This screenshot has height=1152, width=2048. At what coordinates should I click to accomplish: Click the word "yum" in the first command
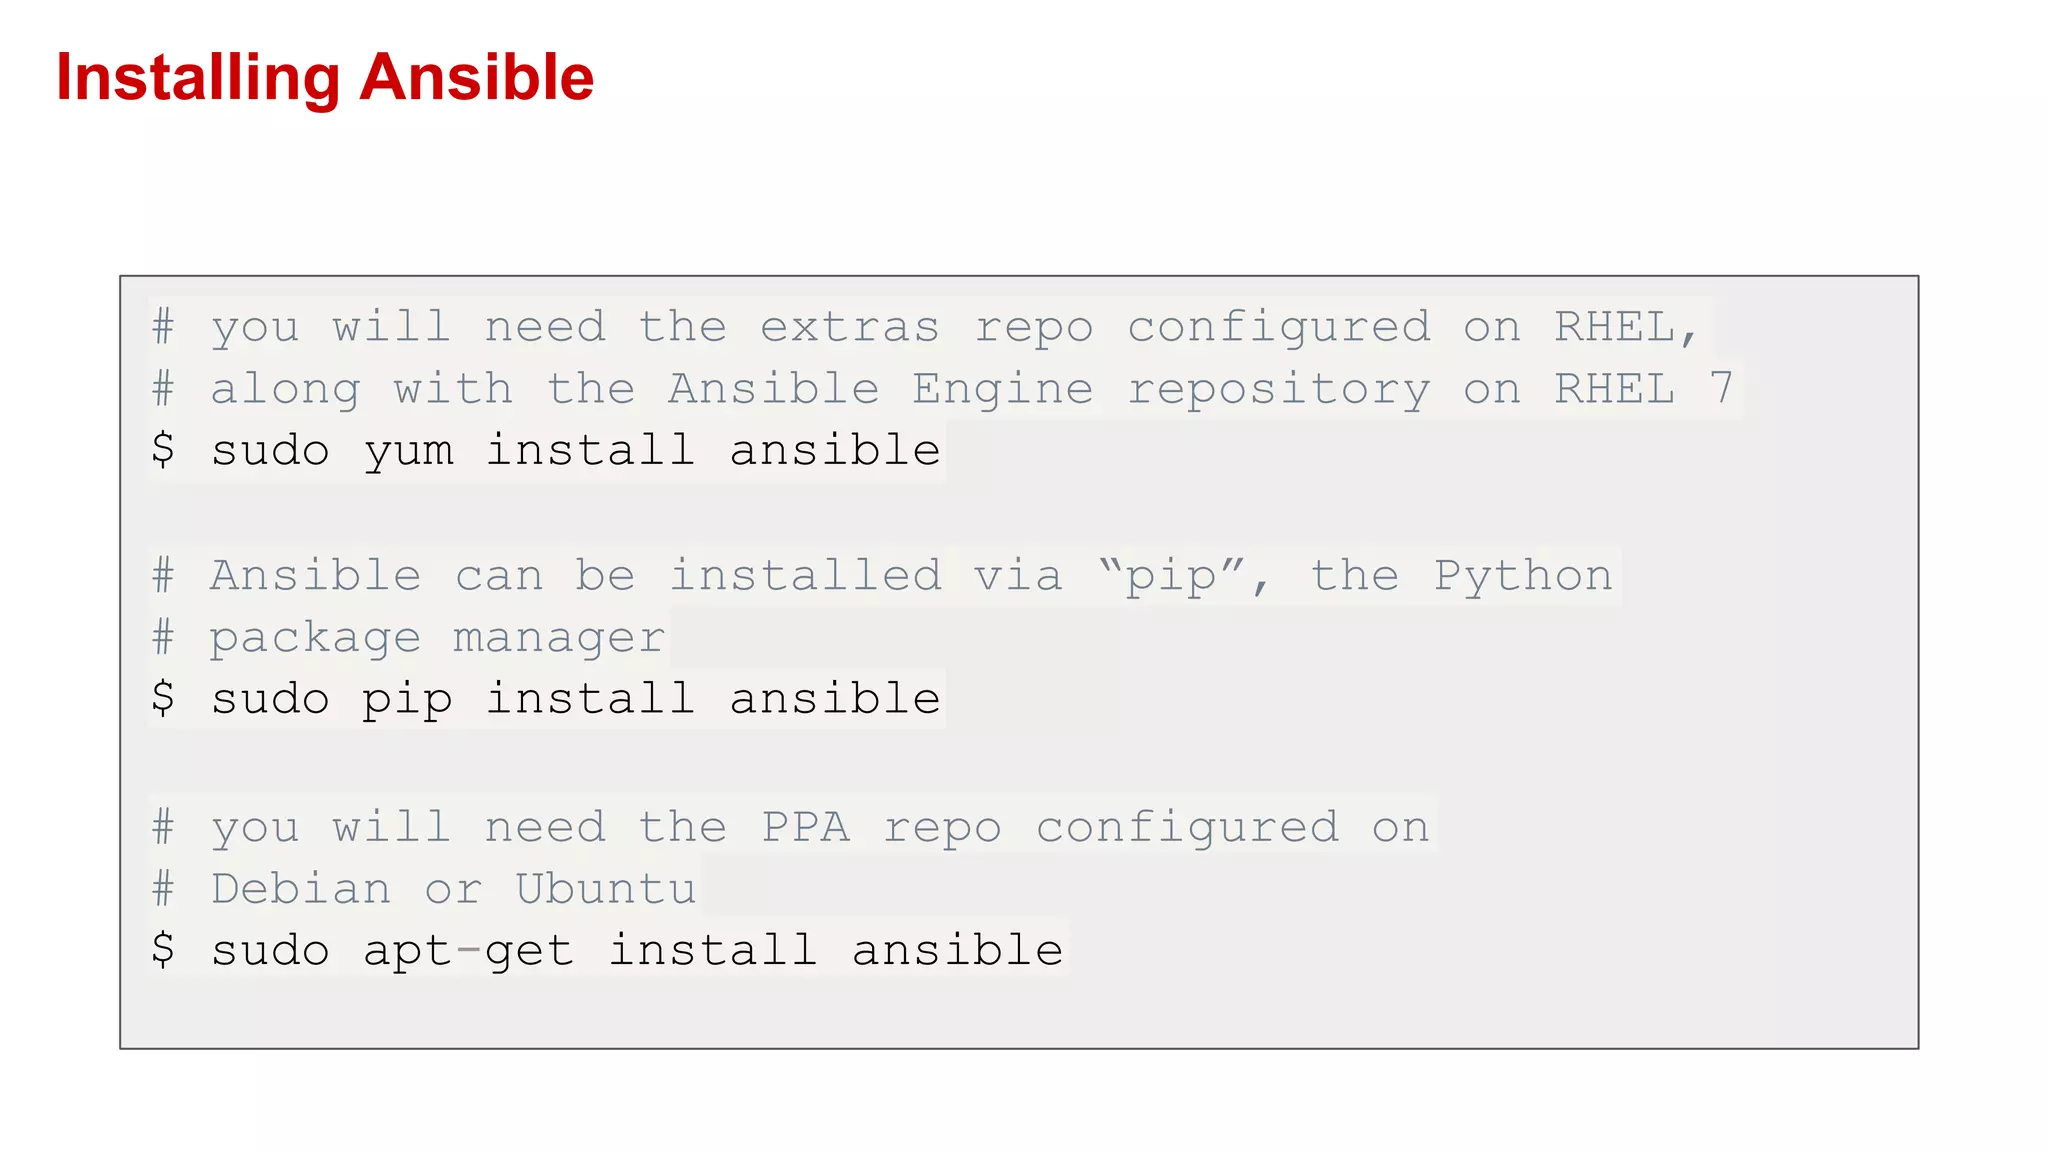coord(408,452)
